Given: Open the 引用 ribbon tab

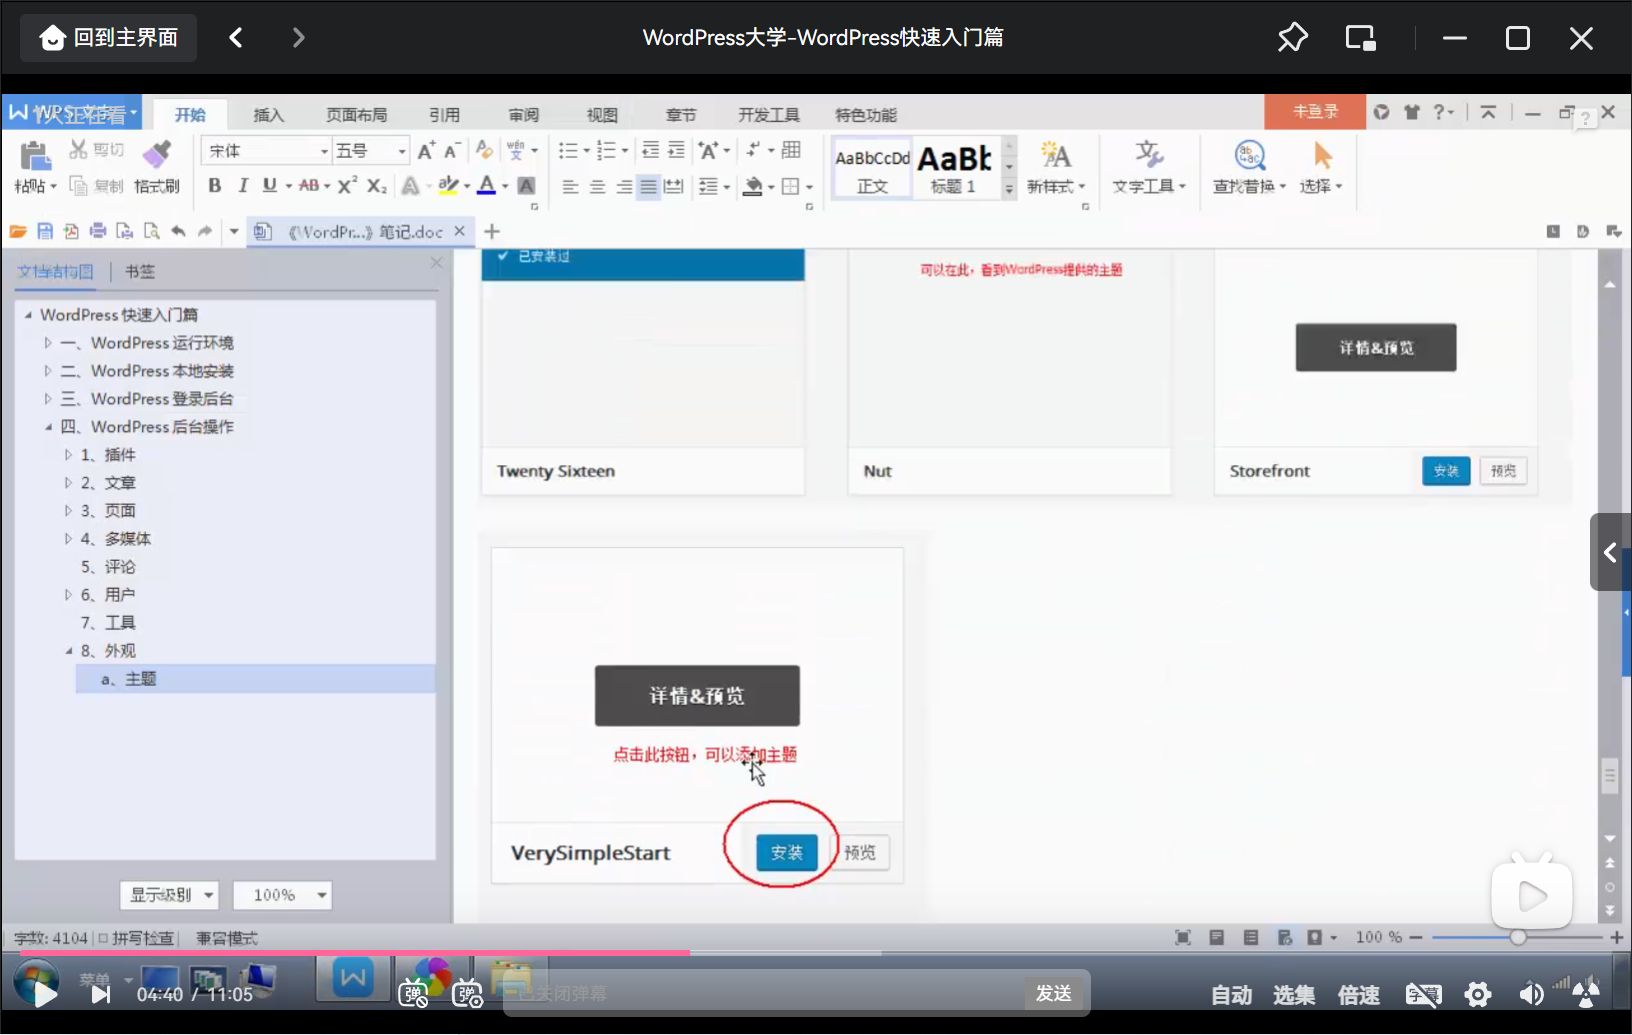Looking at the screenshot, I should click(x=444, y=114).
